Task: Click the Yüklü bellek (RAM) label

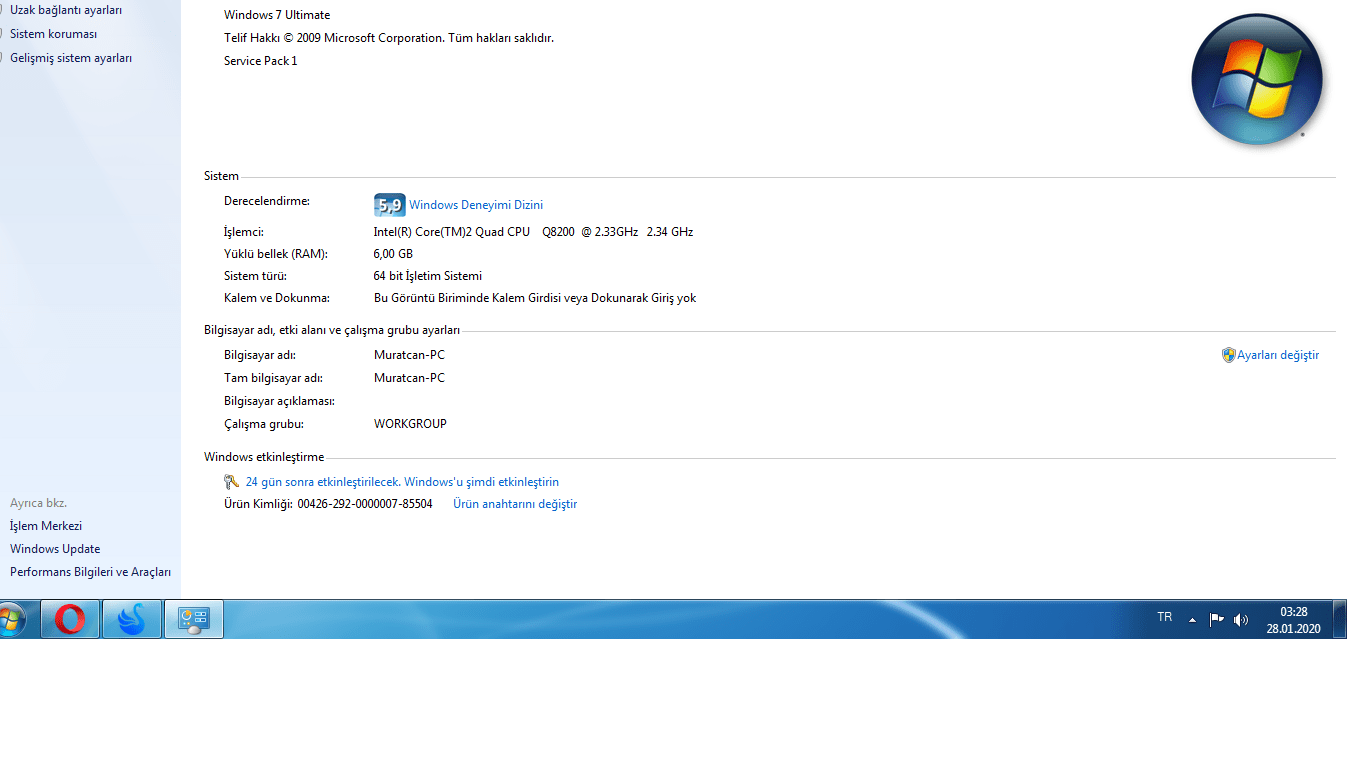Action: point(275,254)
